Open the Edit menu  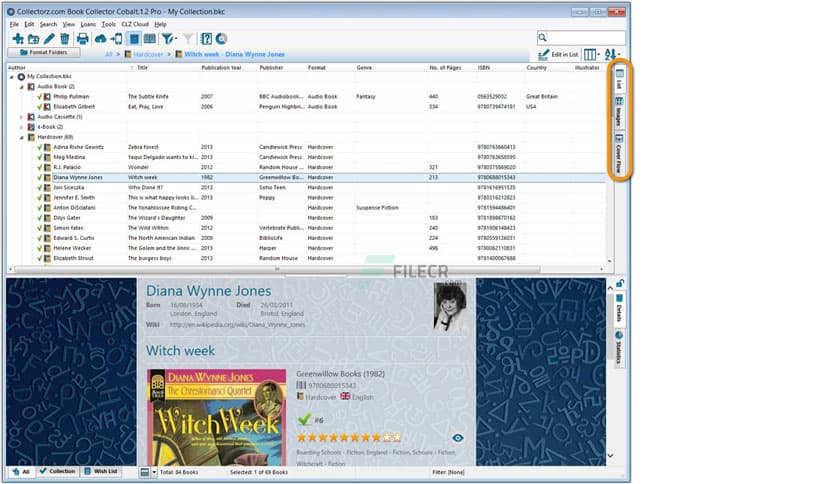[x=29, y=24]
